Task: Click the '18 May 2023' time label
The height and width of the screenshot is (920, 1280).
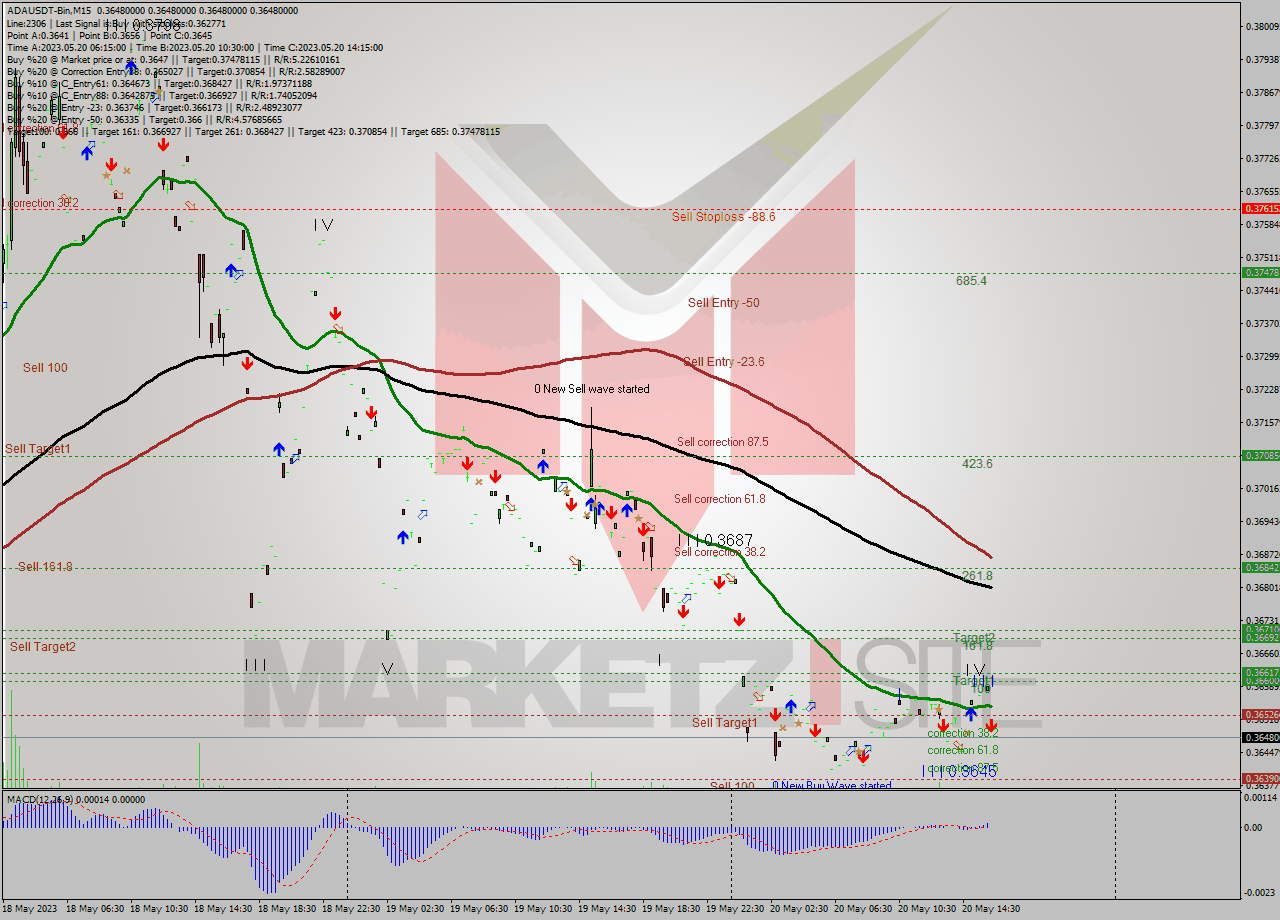Action: [28, 908]
